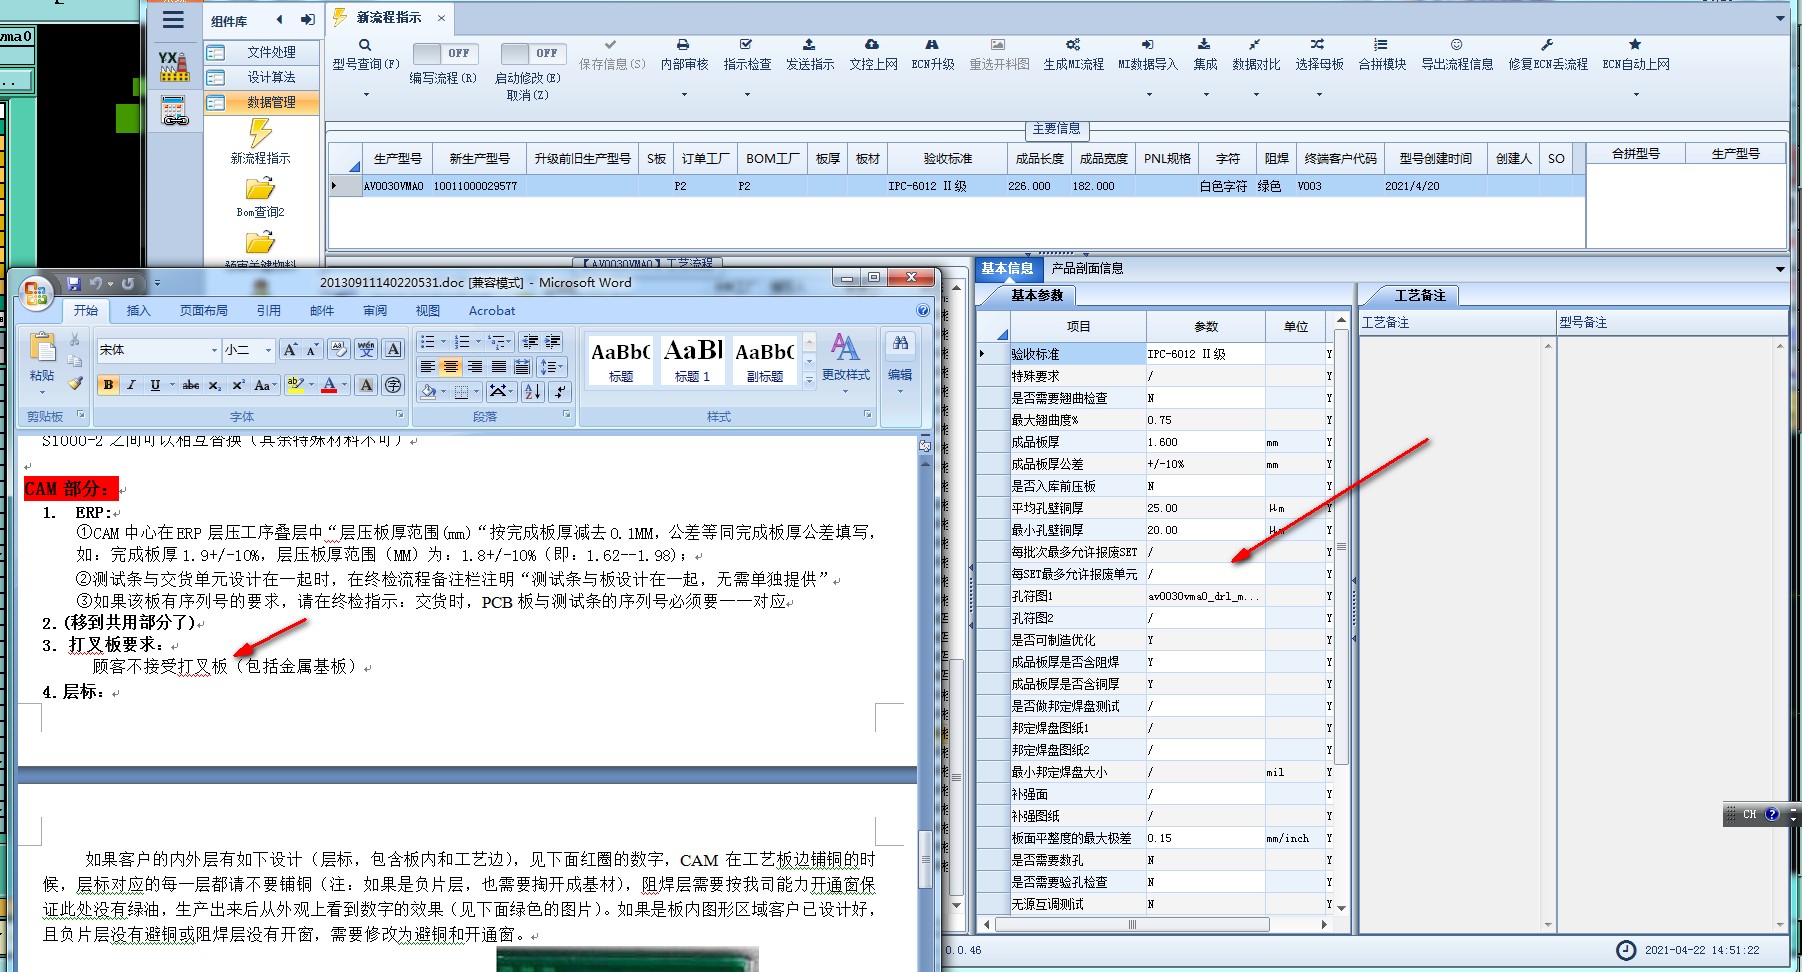Apply the 标题 1 style in Word

click(x=692, y=360)
